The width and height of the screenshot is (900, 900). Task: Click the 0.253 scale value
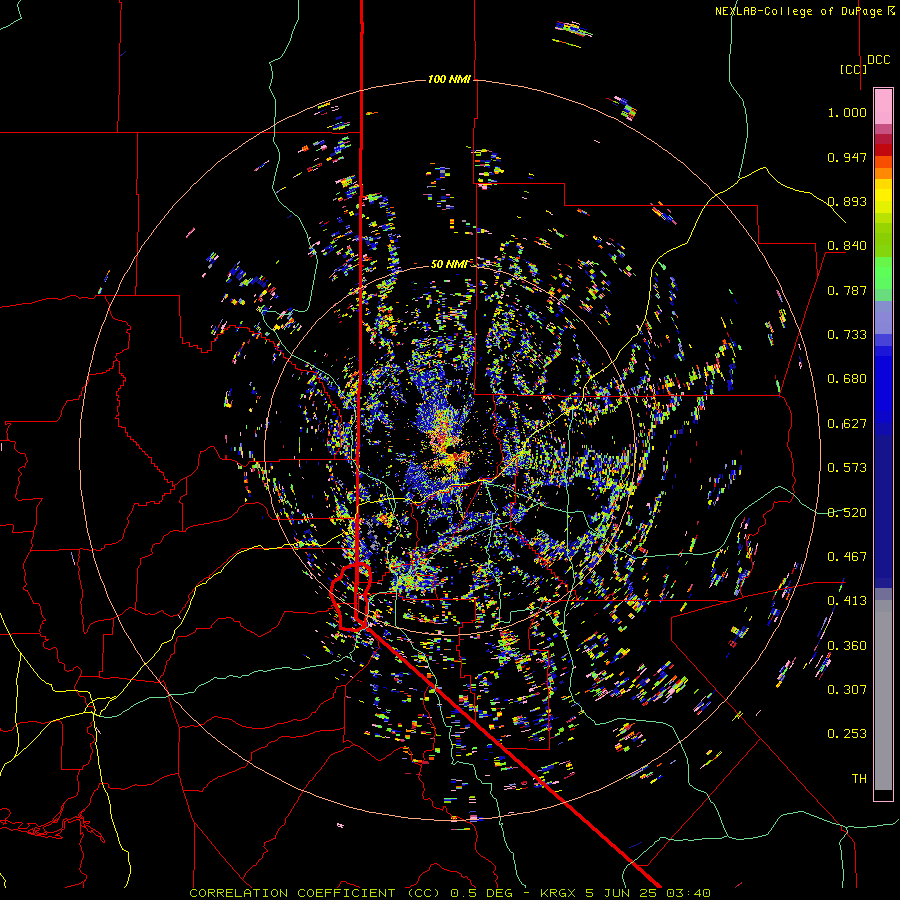click(x=847, y=734)
